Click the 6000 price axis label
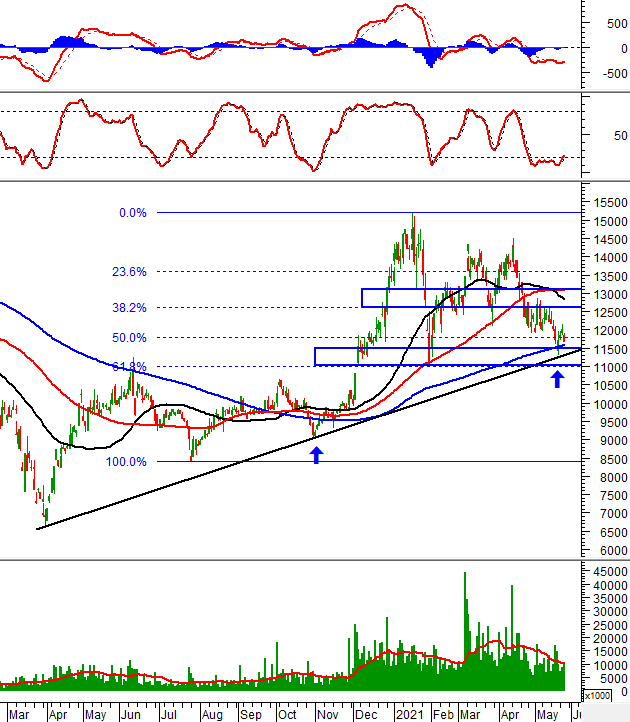Screen dimensions: 630x722 point(613,551)
